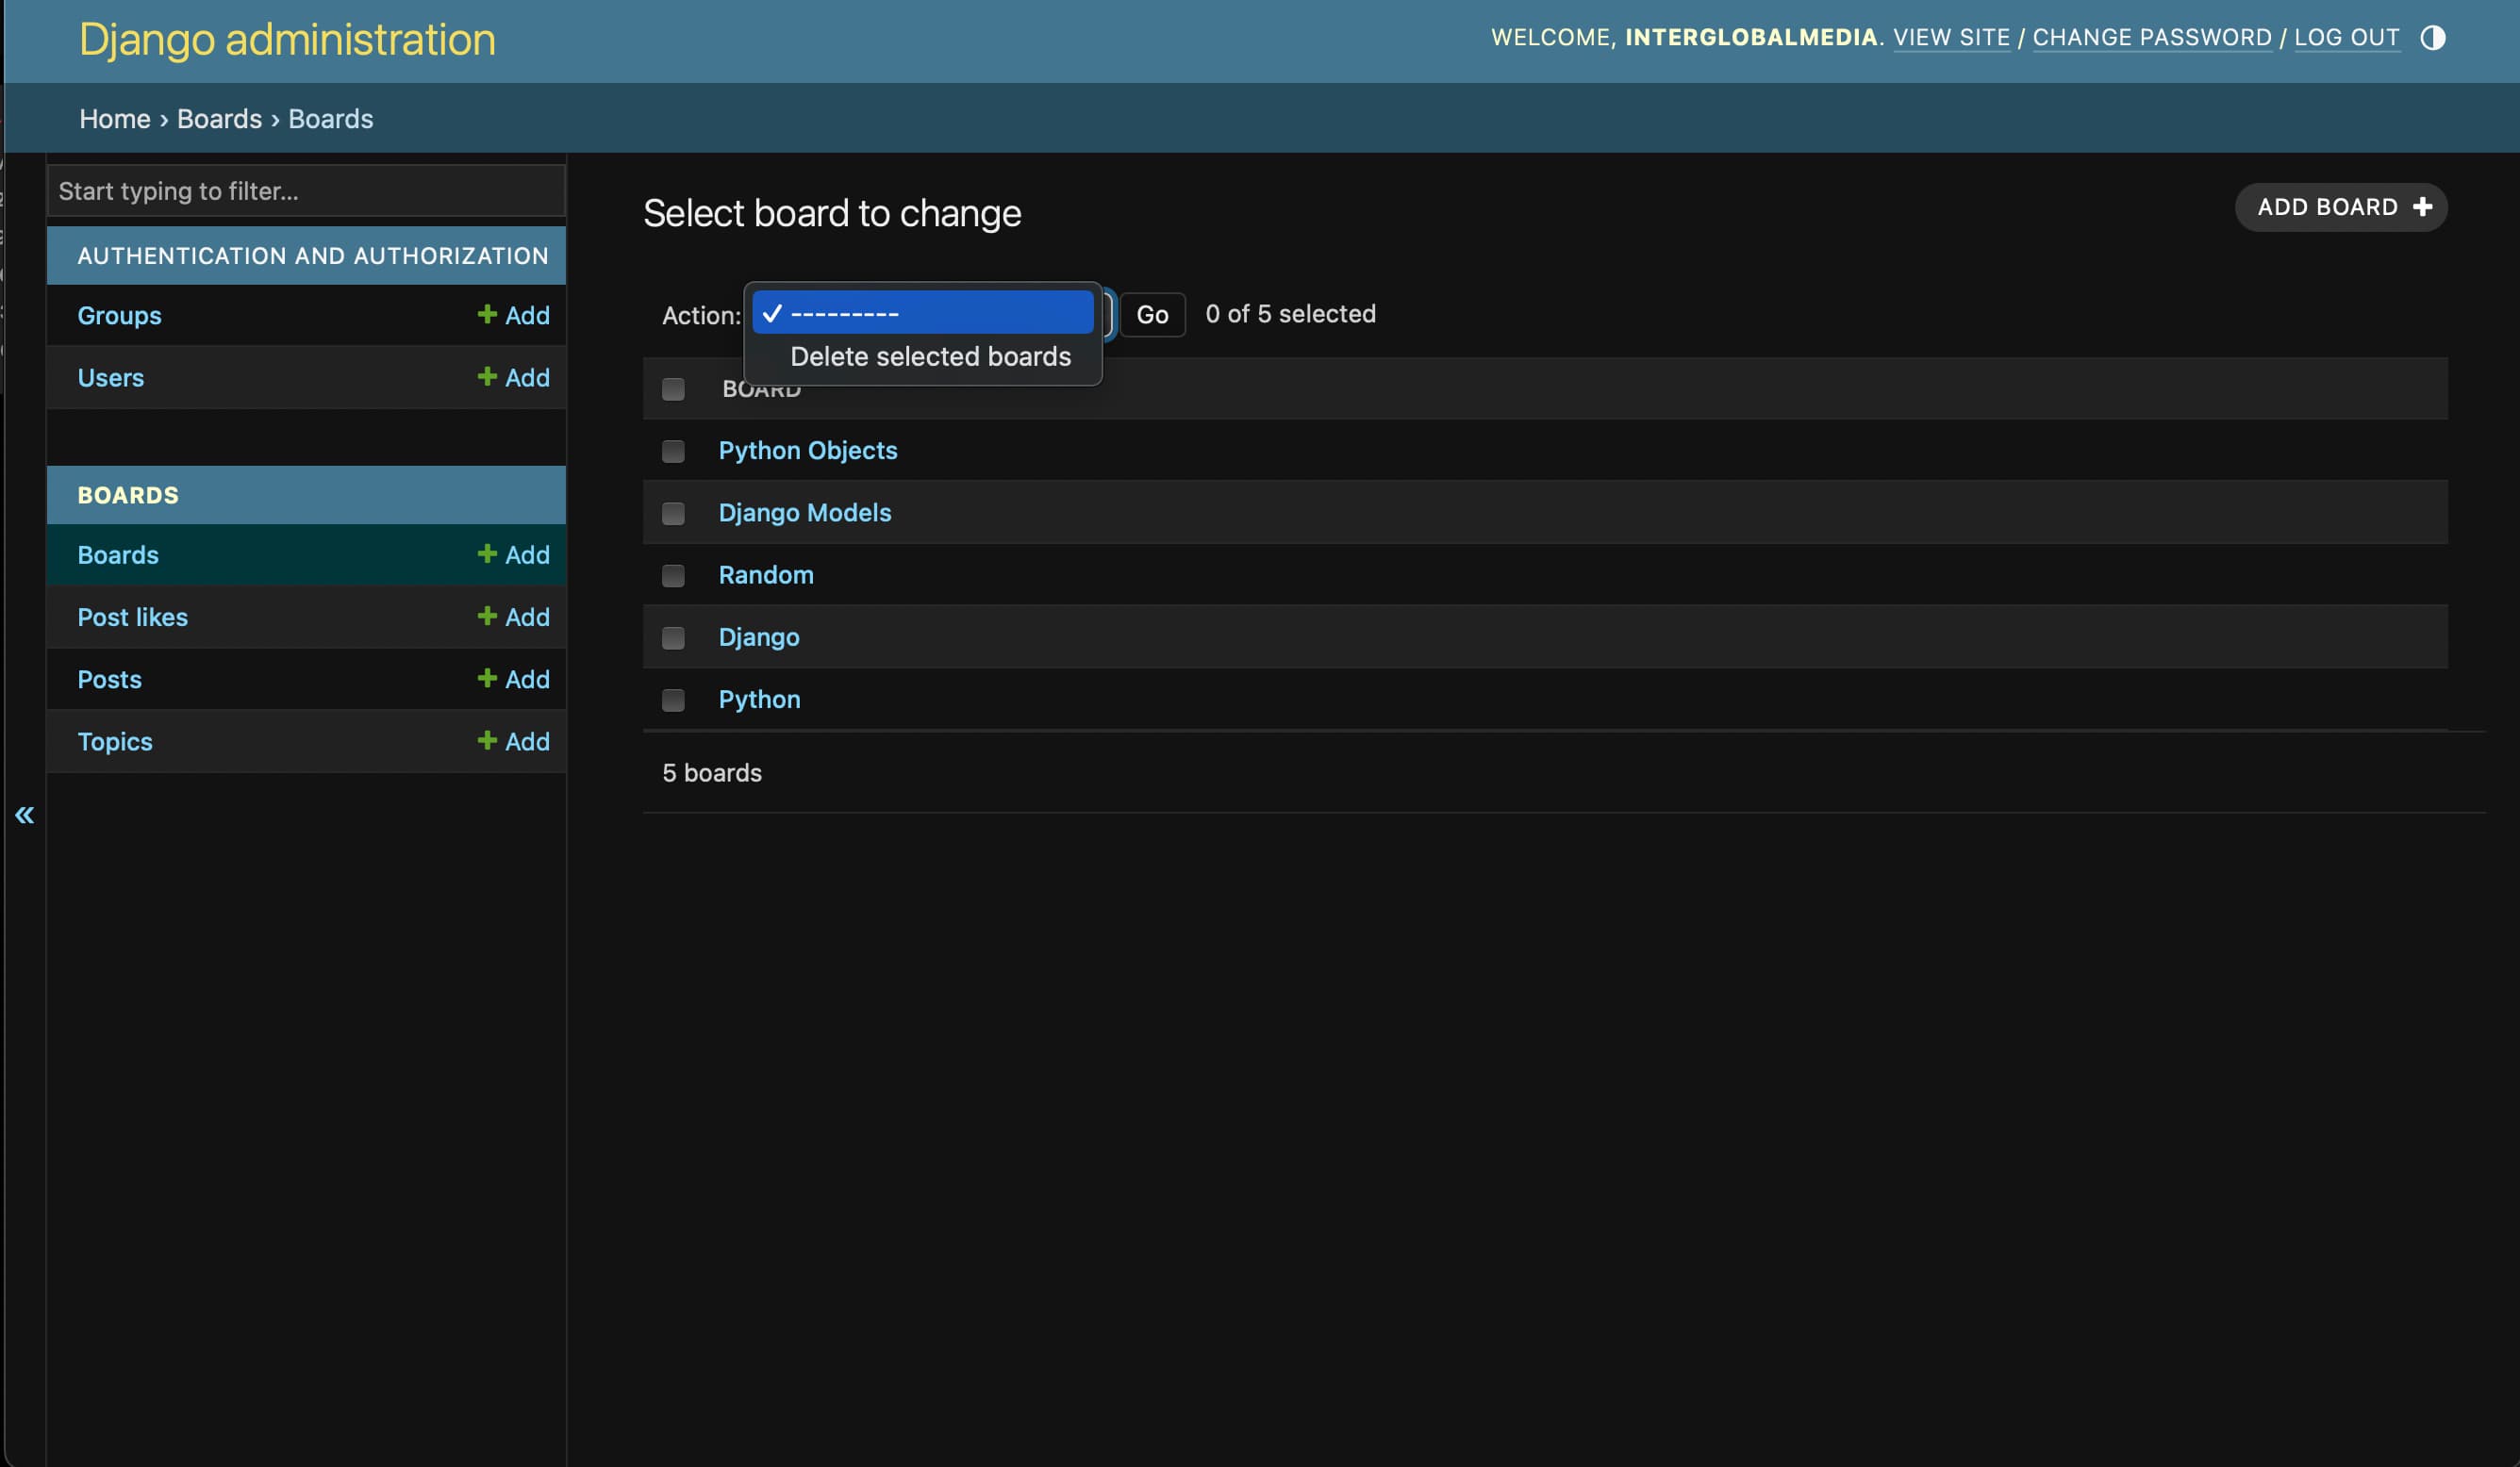Click the Add Board button
2520x1467 pixels.
[x=2341, y=207]
